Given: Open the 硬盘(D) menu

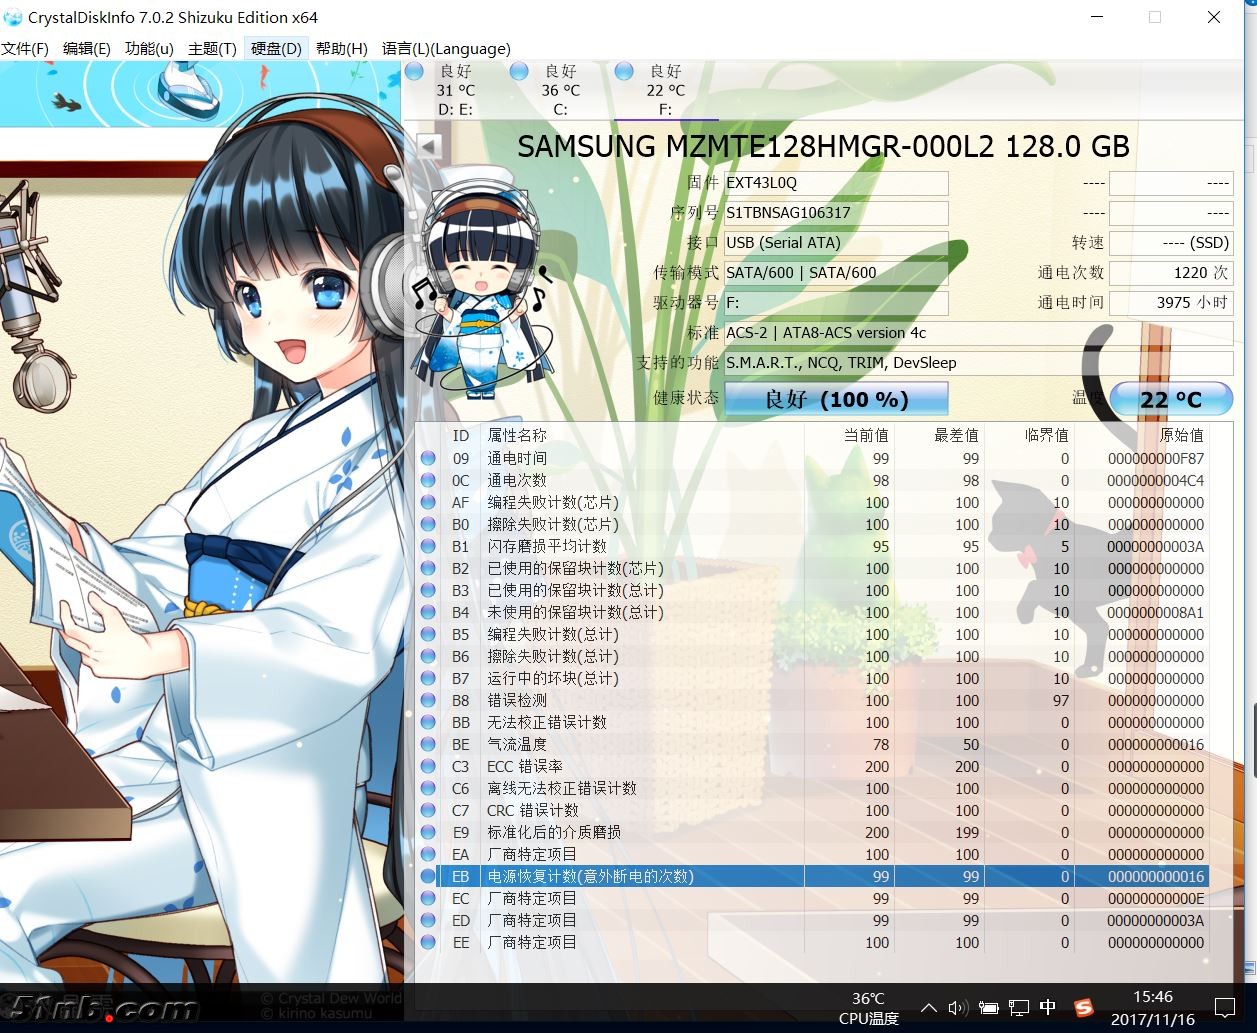Looking at the screenshot, I should (276, 48).
